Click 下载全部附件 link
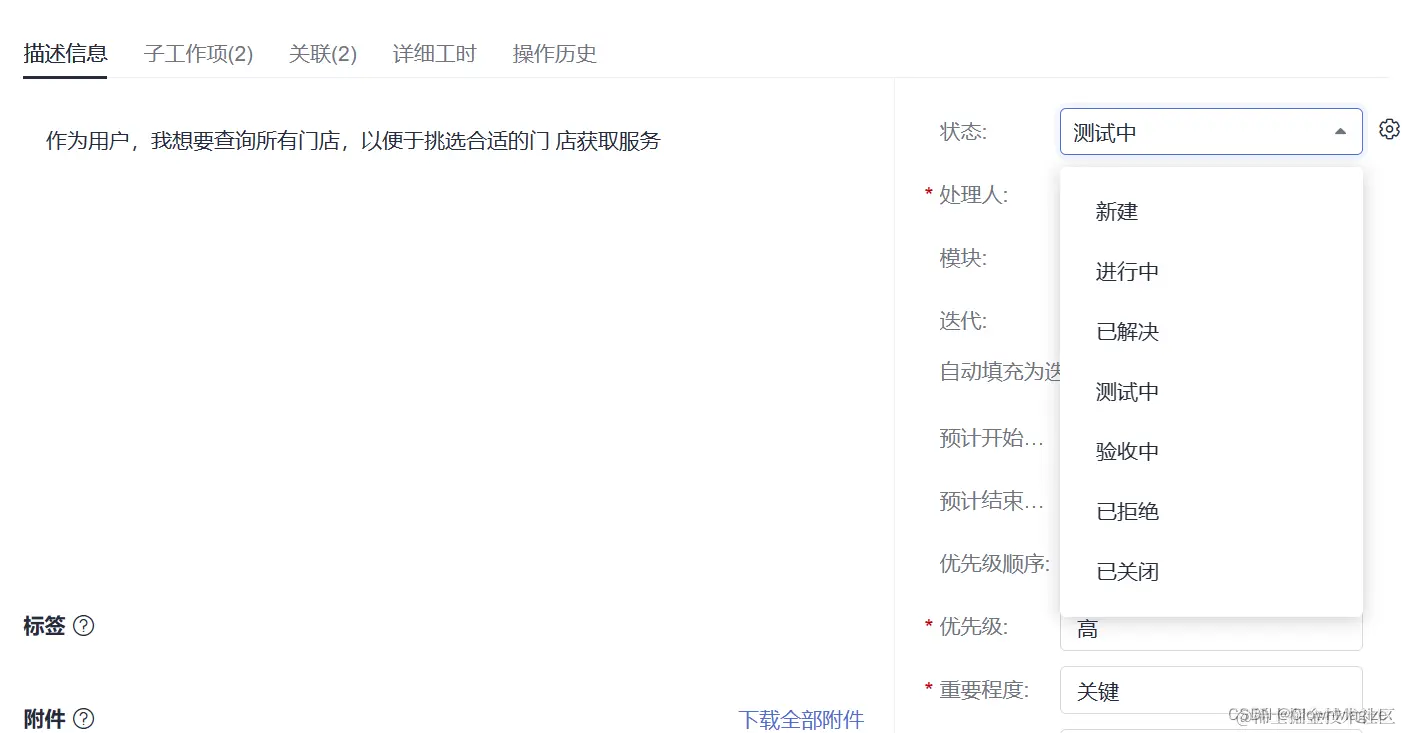Screen dimensions: 1402x733 [x=801, y=720]
